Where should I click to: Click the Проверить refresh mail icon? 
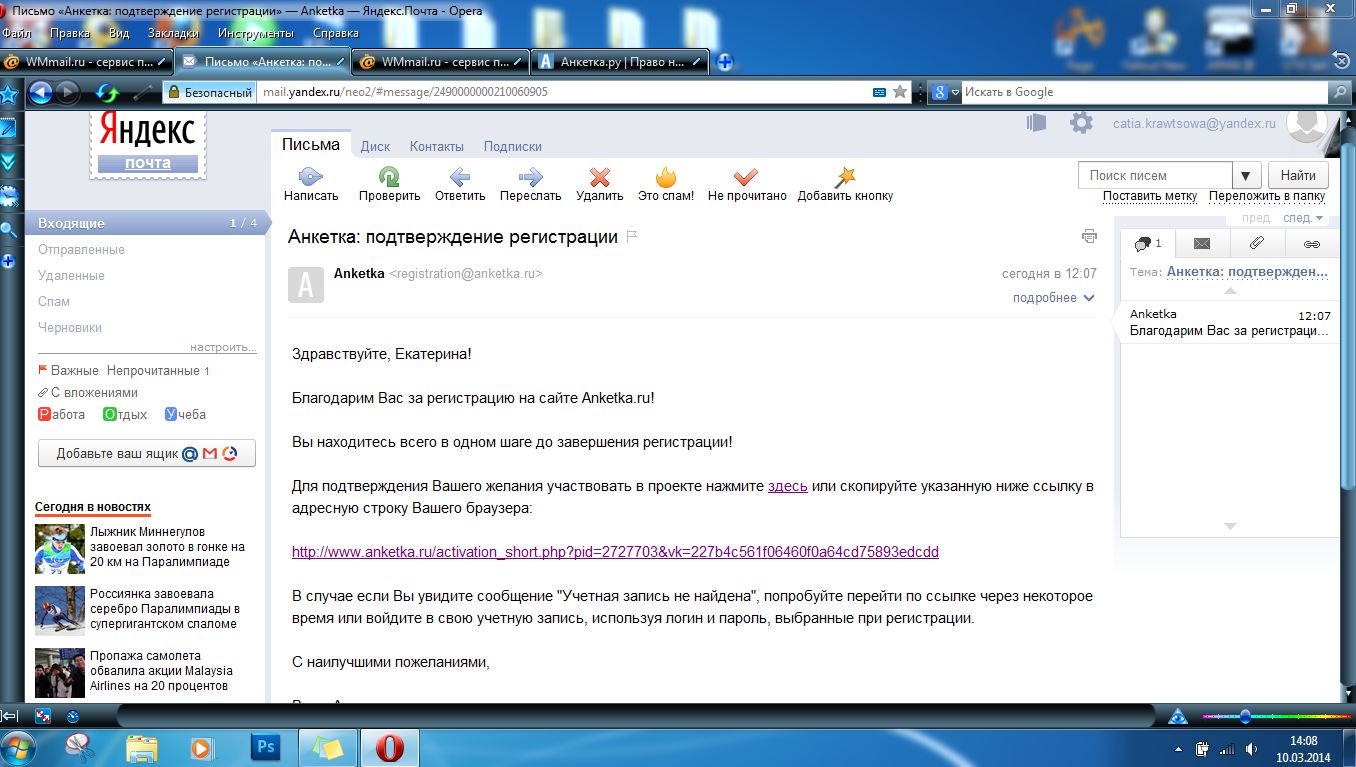click(389, 177)
